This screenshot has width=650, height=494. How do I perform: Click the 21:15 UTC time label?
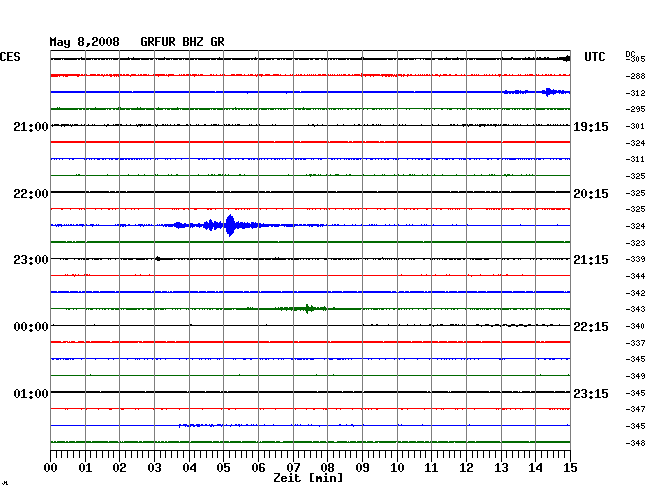pos(591,259)
